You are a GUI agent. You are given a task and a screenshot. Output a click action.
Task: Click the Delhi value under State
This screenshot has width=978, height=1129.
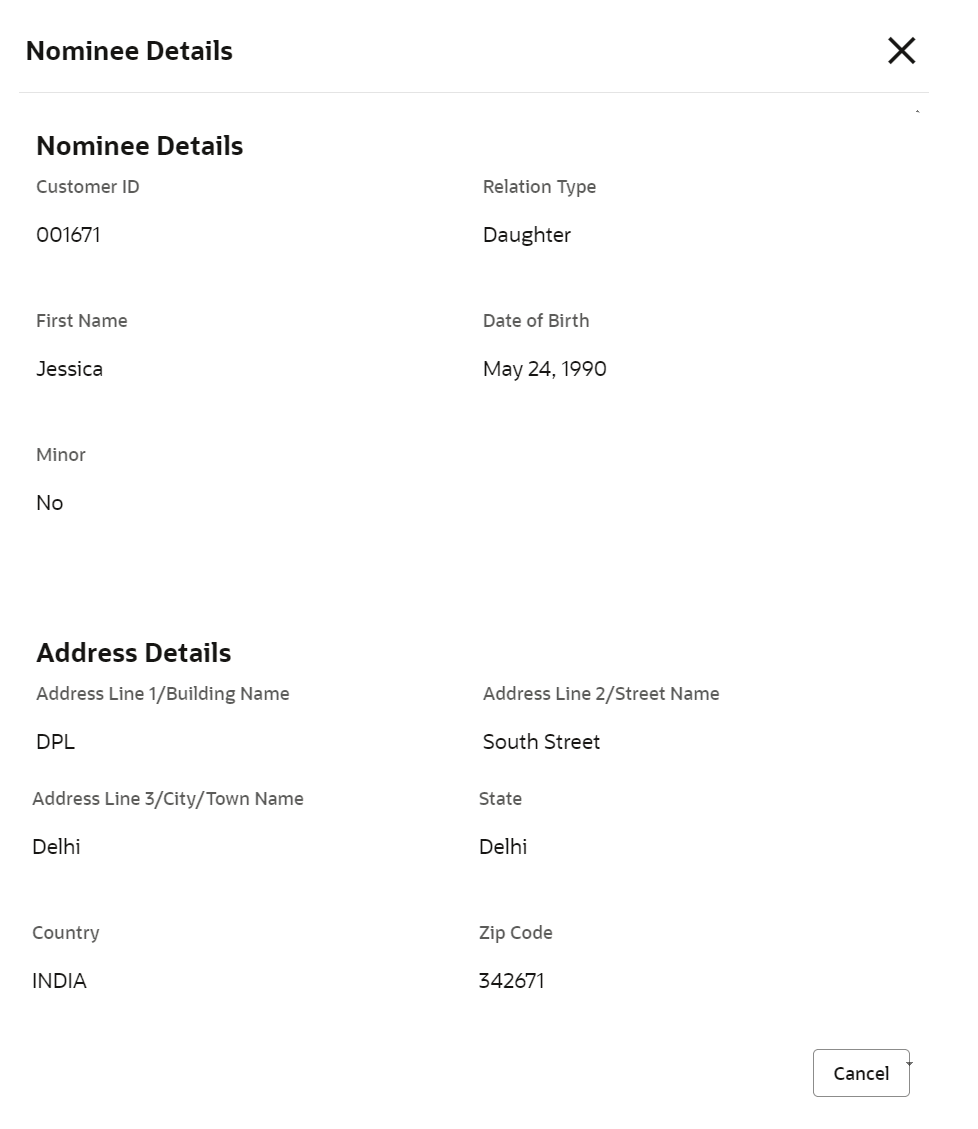(502, 847)
